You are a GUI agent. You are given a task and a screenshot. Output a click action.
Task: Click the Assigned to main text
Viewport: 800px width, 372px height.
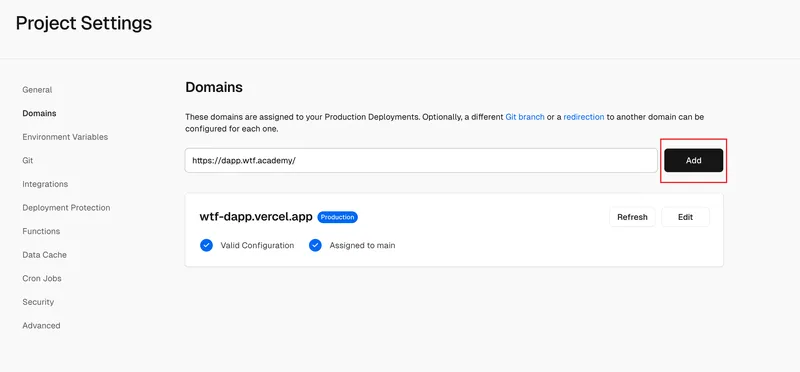click(362, 245)
